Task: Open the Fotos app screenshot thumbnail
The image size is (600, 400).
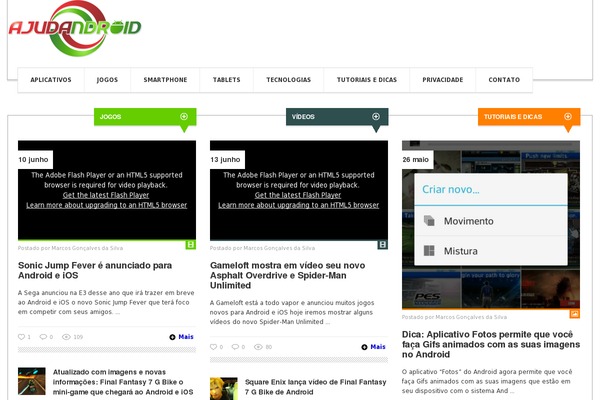Action: [x=491, y=225]
